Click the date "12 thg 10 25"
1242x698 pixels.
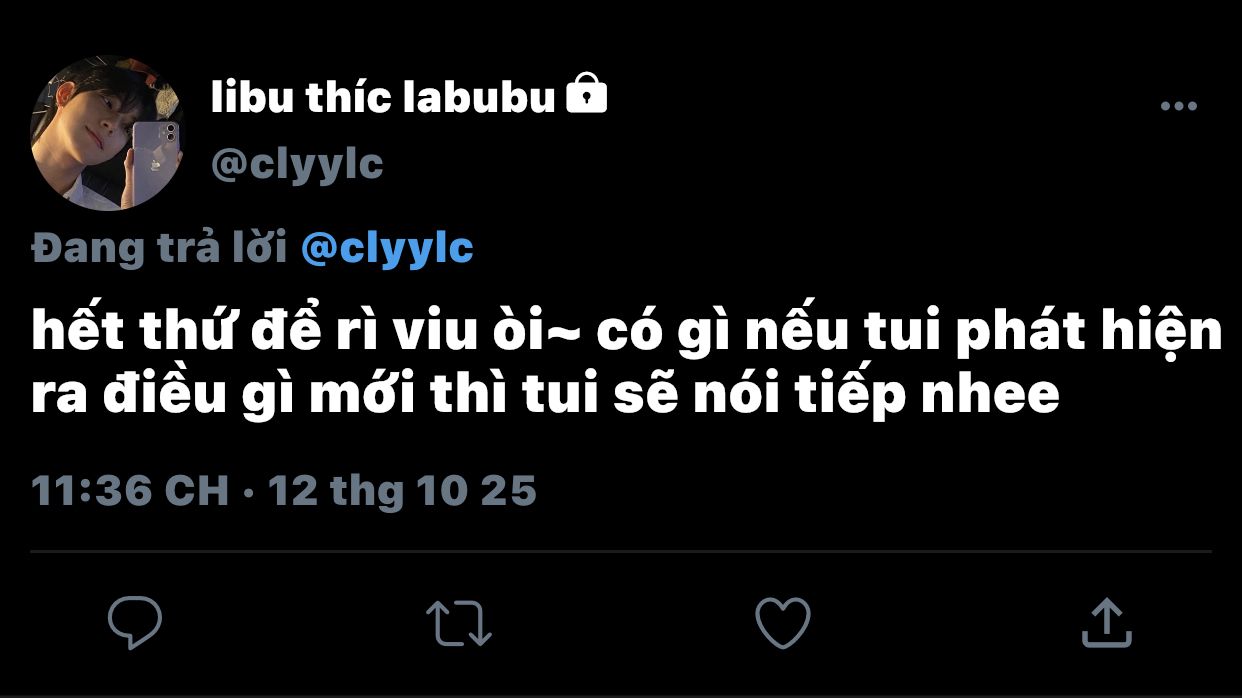402,491
